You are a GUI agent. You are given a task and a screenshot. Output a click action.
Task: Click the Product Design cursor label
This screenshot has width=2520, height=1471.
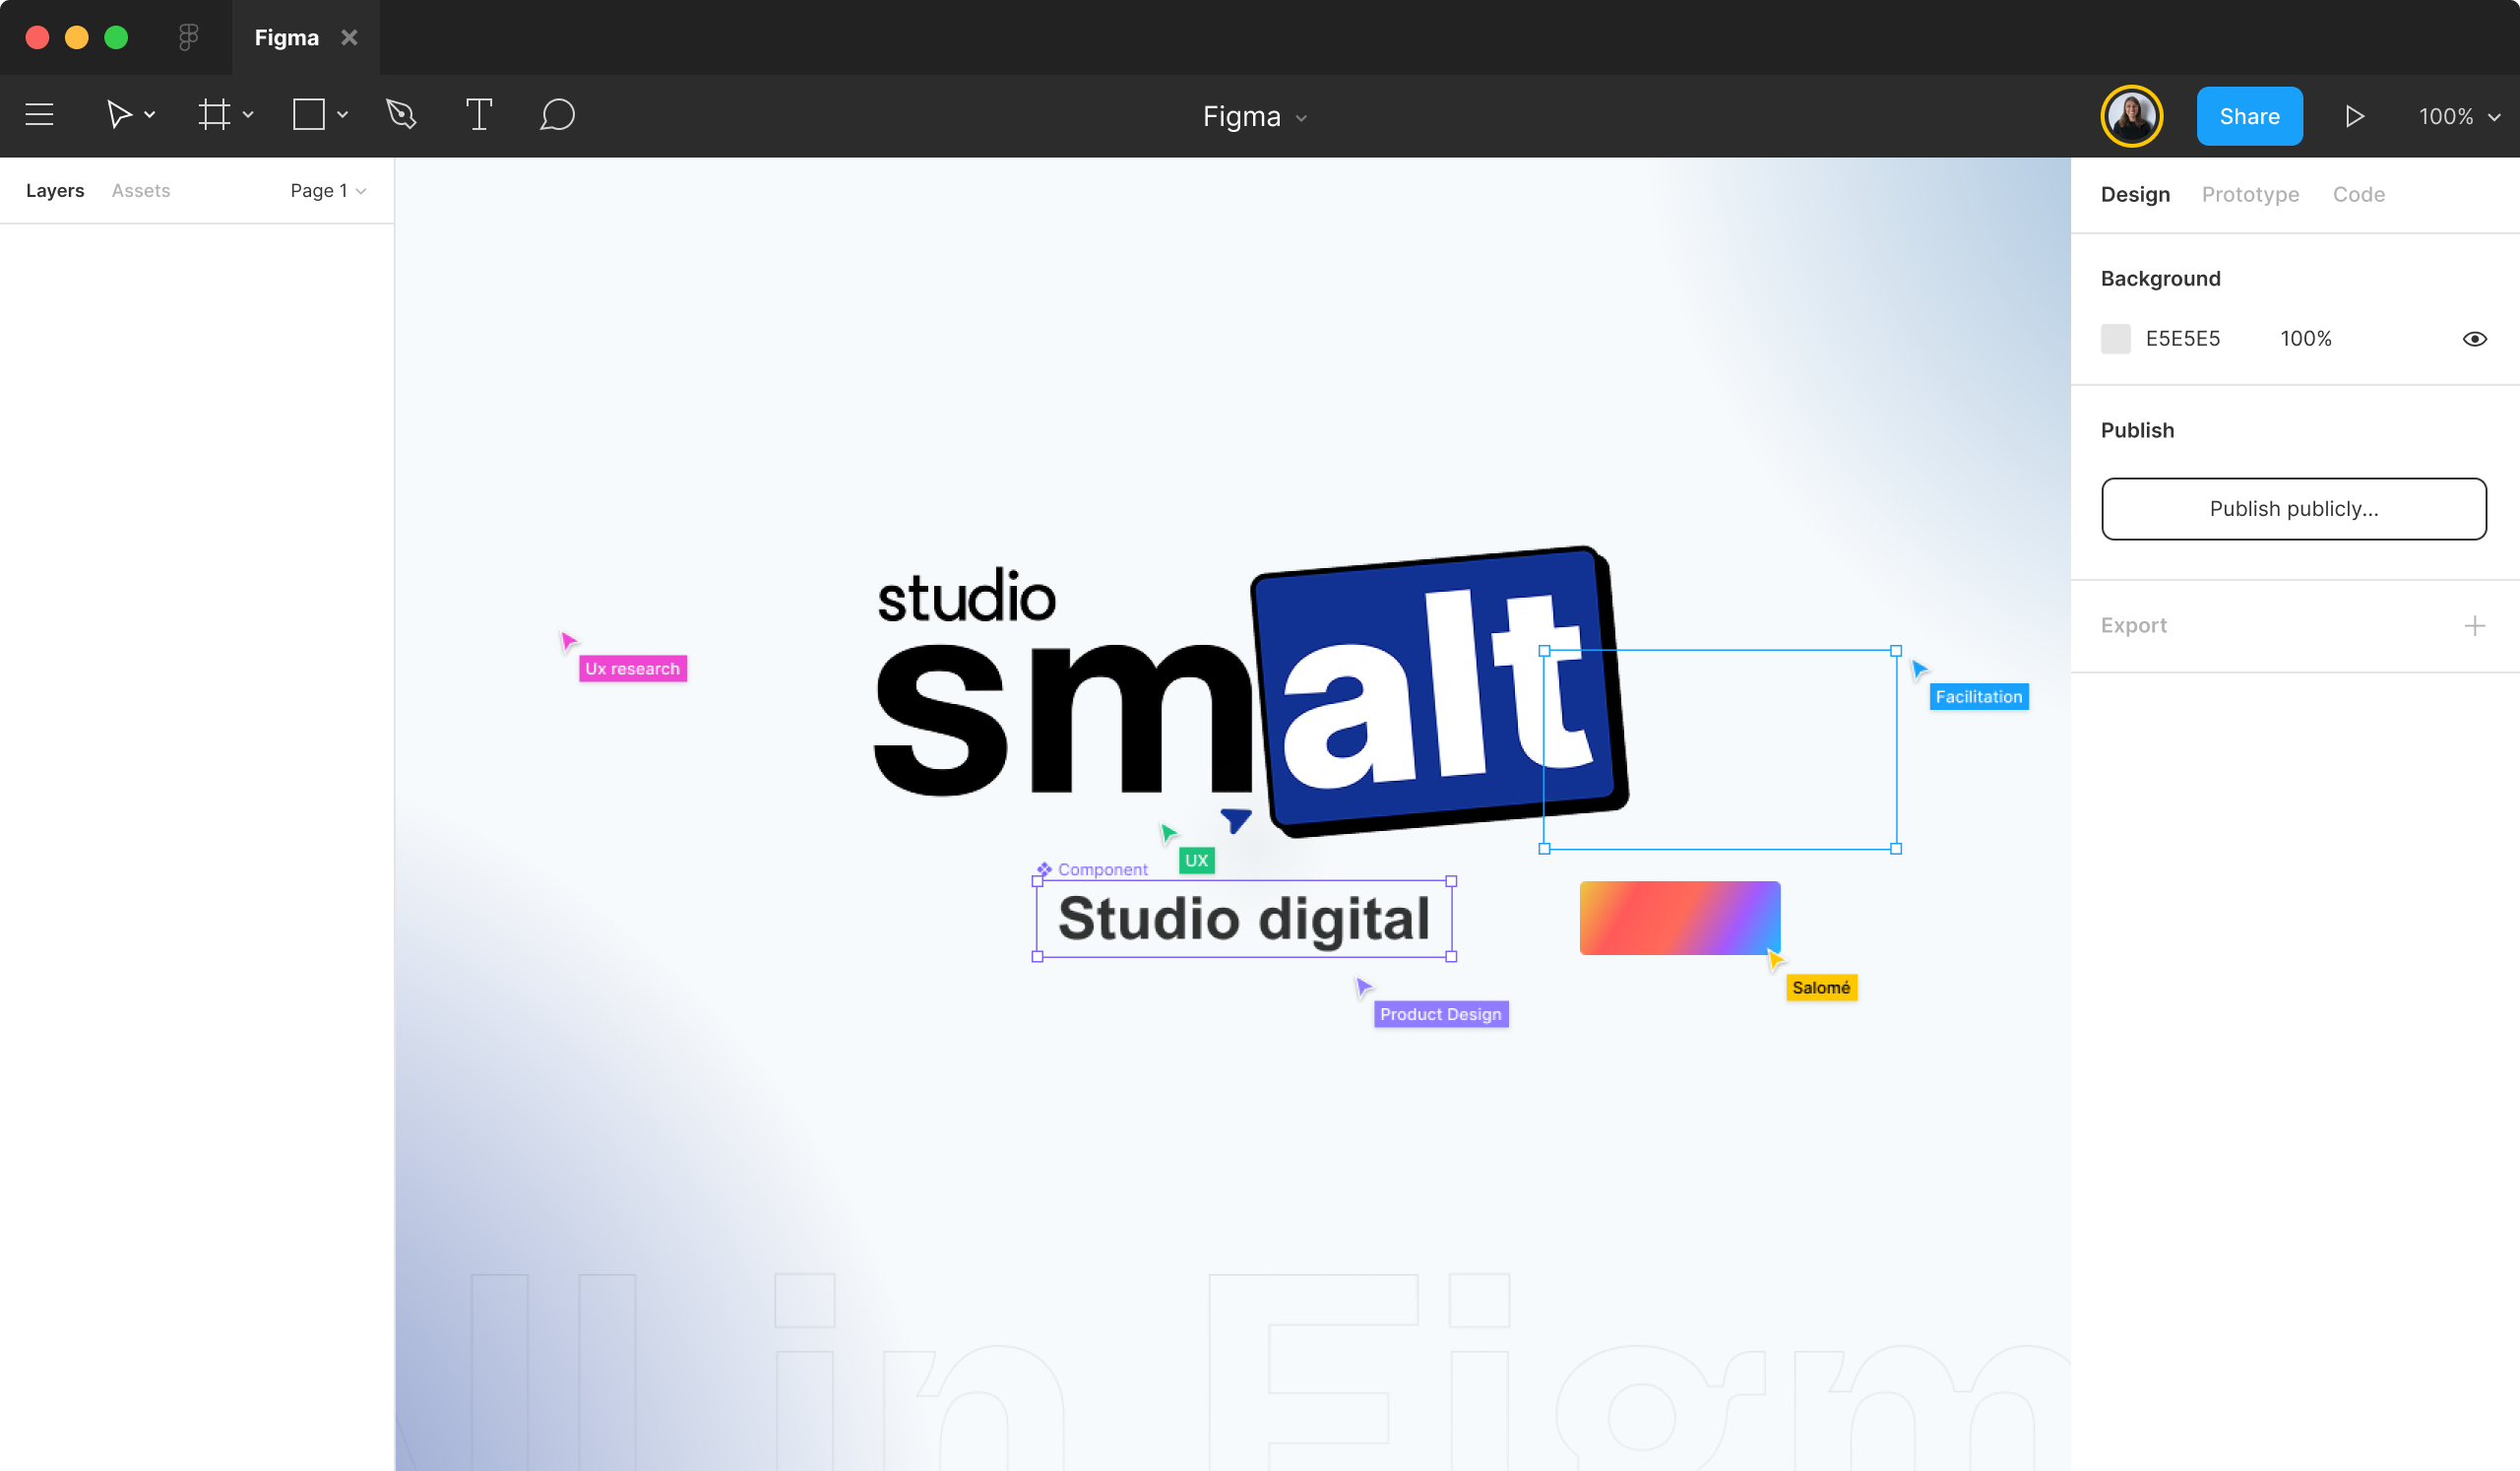(x=1440, y=1013)
